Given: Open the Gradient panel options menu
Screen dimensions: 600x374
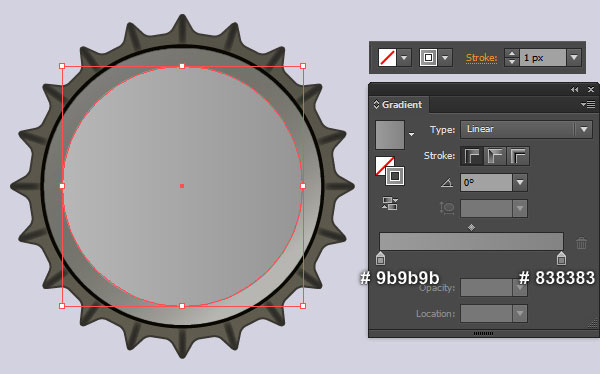Looking at the screenshot, I should 588,104.
